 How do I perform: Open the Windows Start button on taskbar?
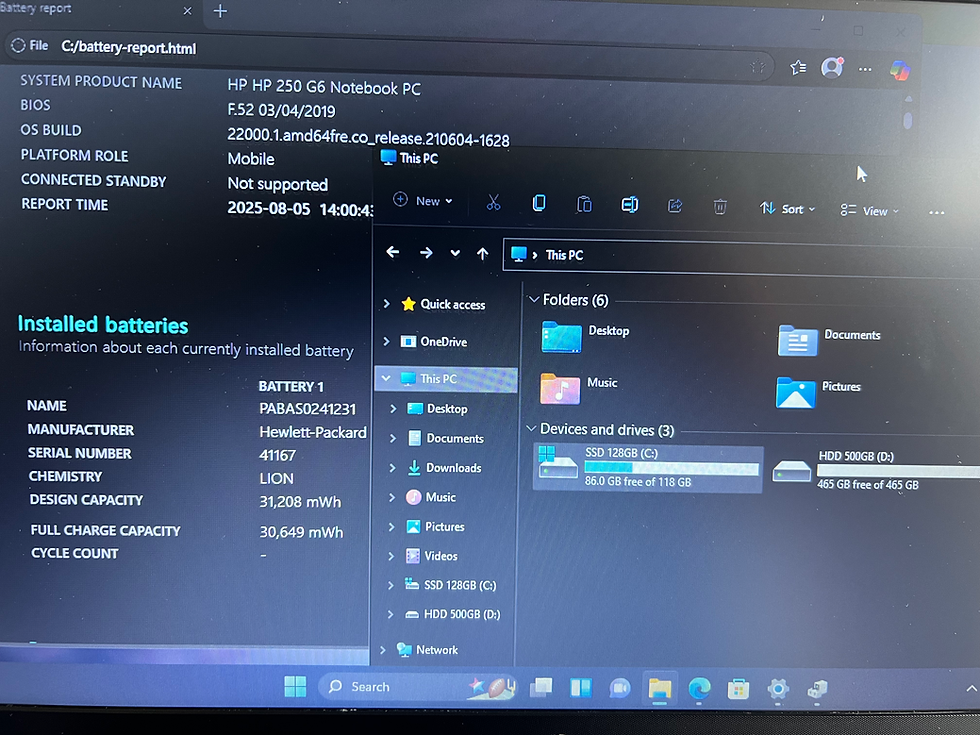point(295,686)
